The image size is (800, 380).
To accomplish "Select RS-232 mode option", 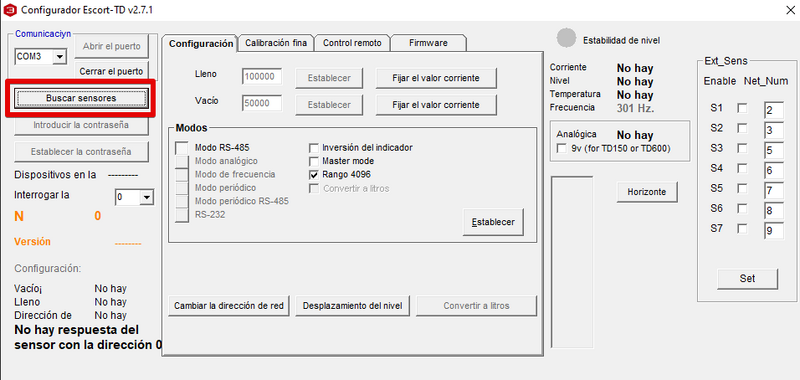I will point(182,215).
